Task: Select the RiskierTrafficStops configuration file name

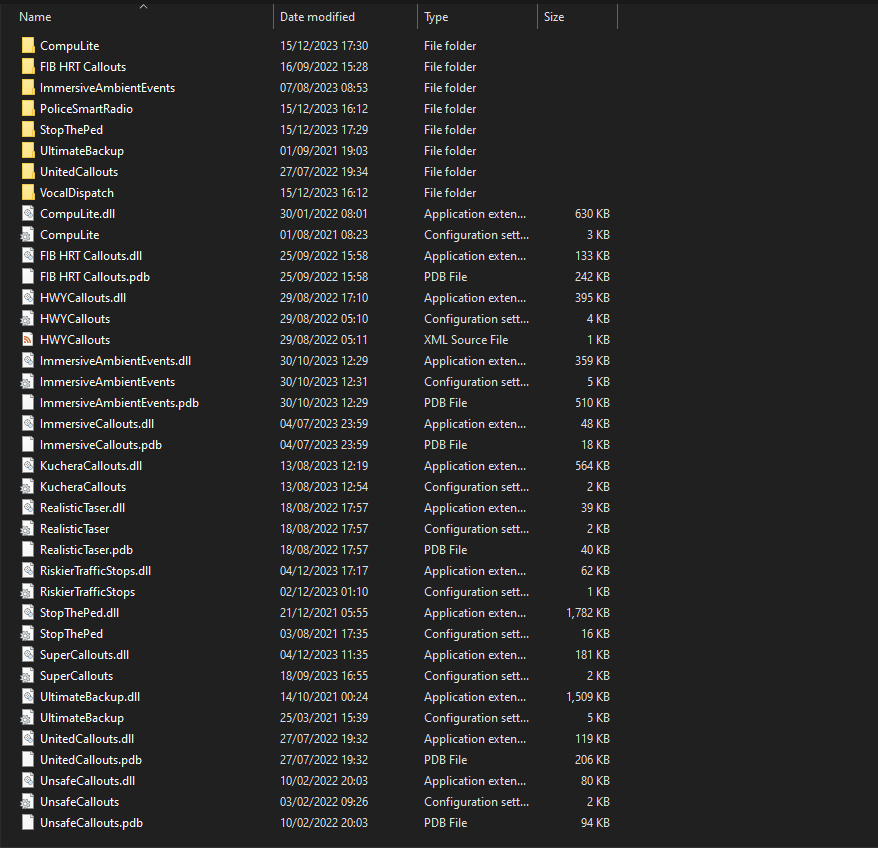Action: [x=87, y=591]
